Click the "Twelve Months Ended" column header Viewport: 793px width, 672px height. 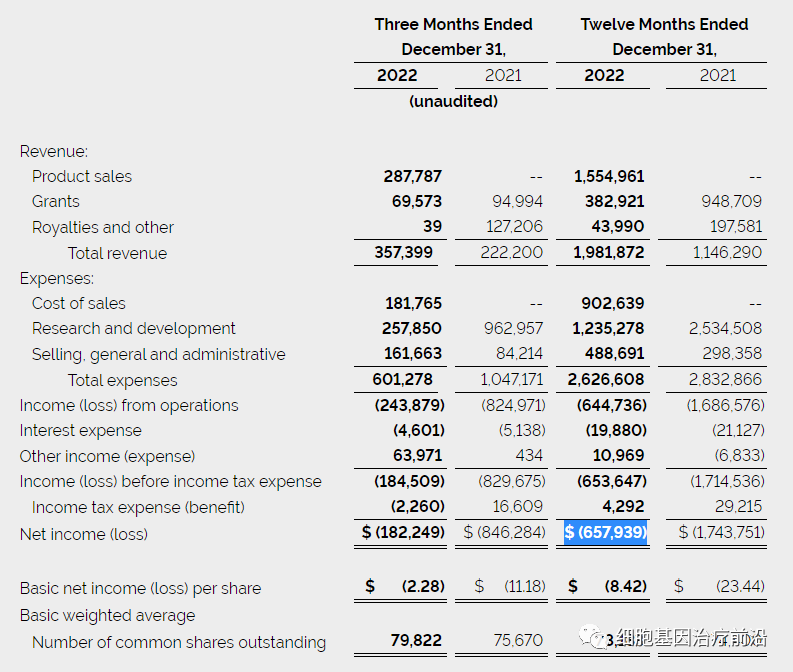664,24
